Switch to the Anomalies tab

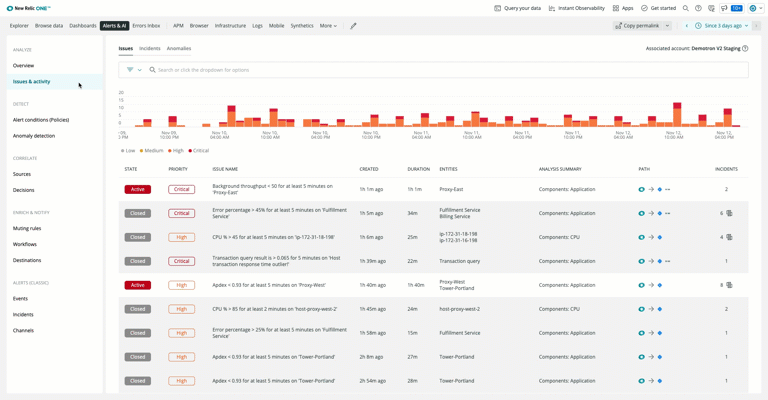point(179,48)
